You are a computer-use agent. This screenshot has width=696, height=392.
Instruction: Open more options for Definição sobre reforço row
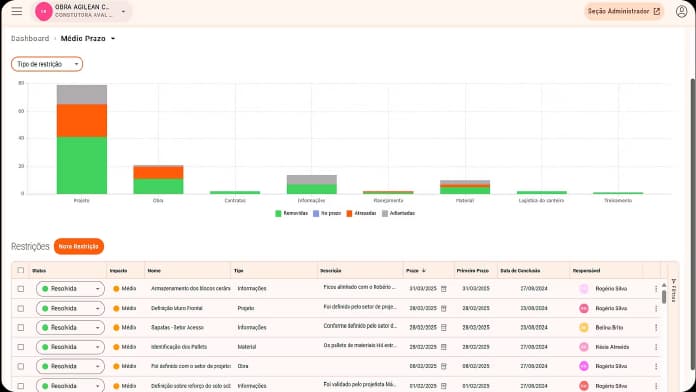[656, 386]
